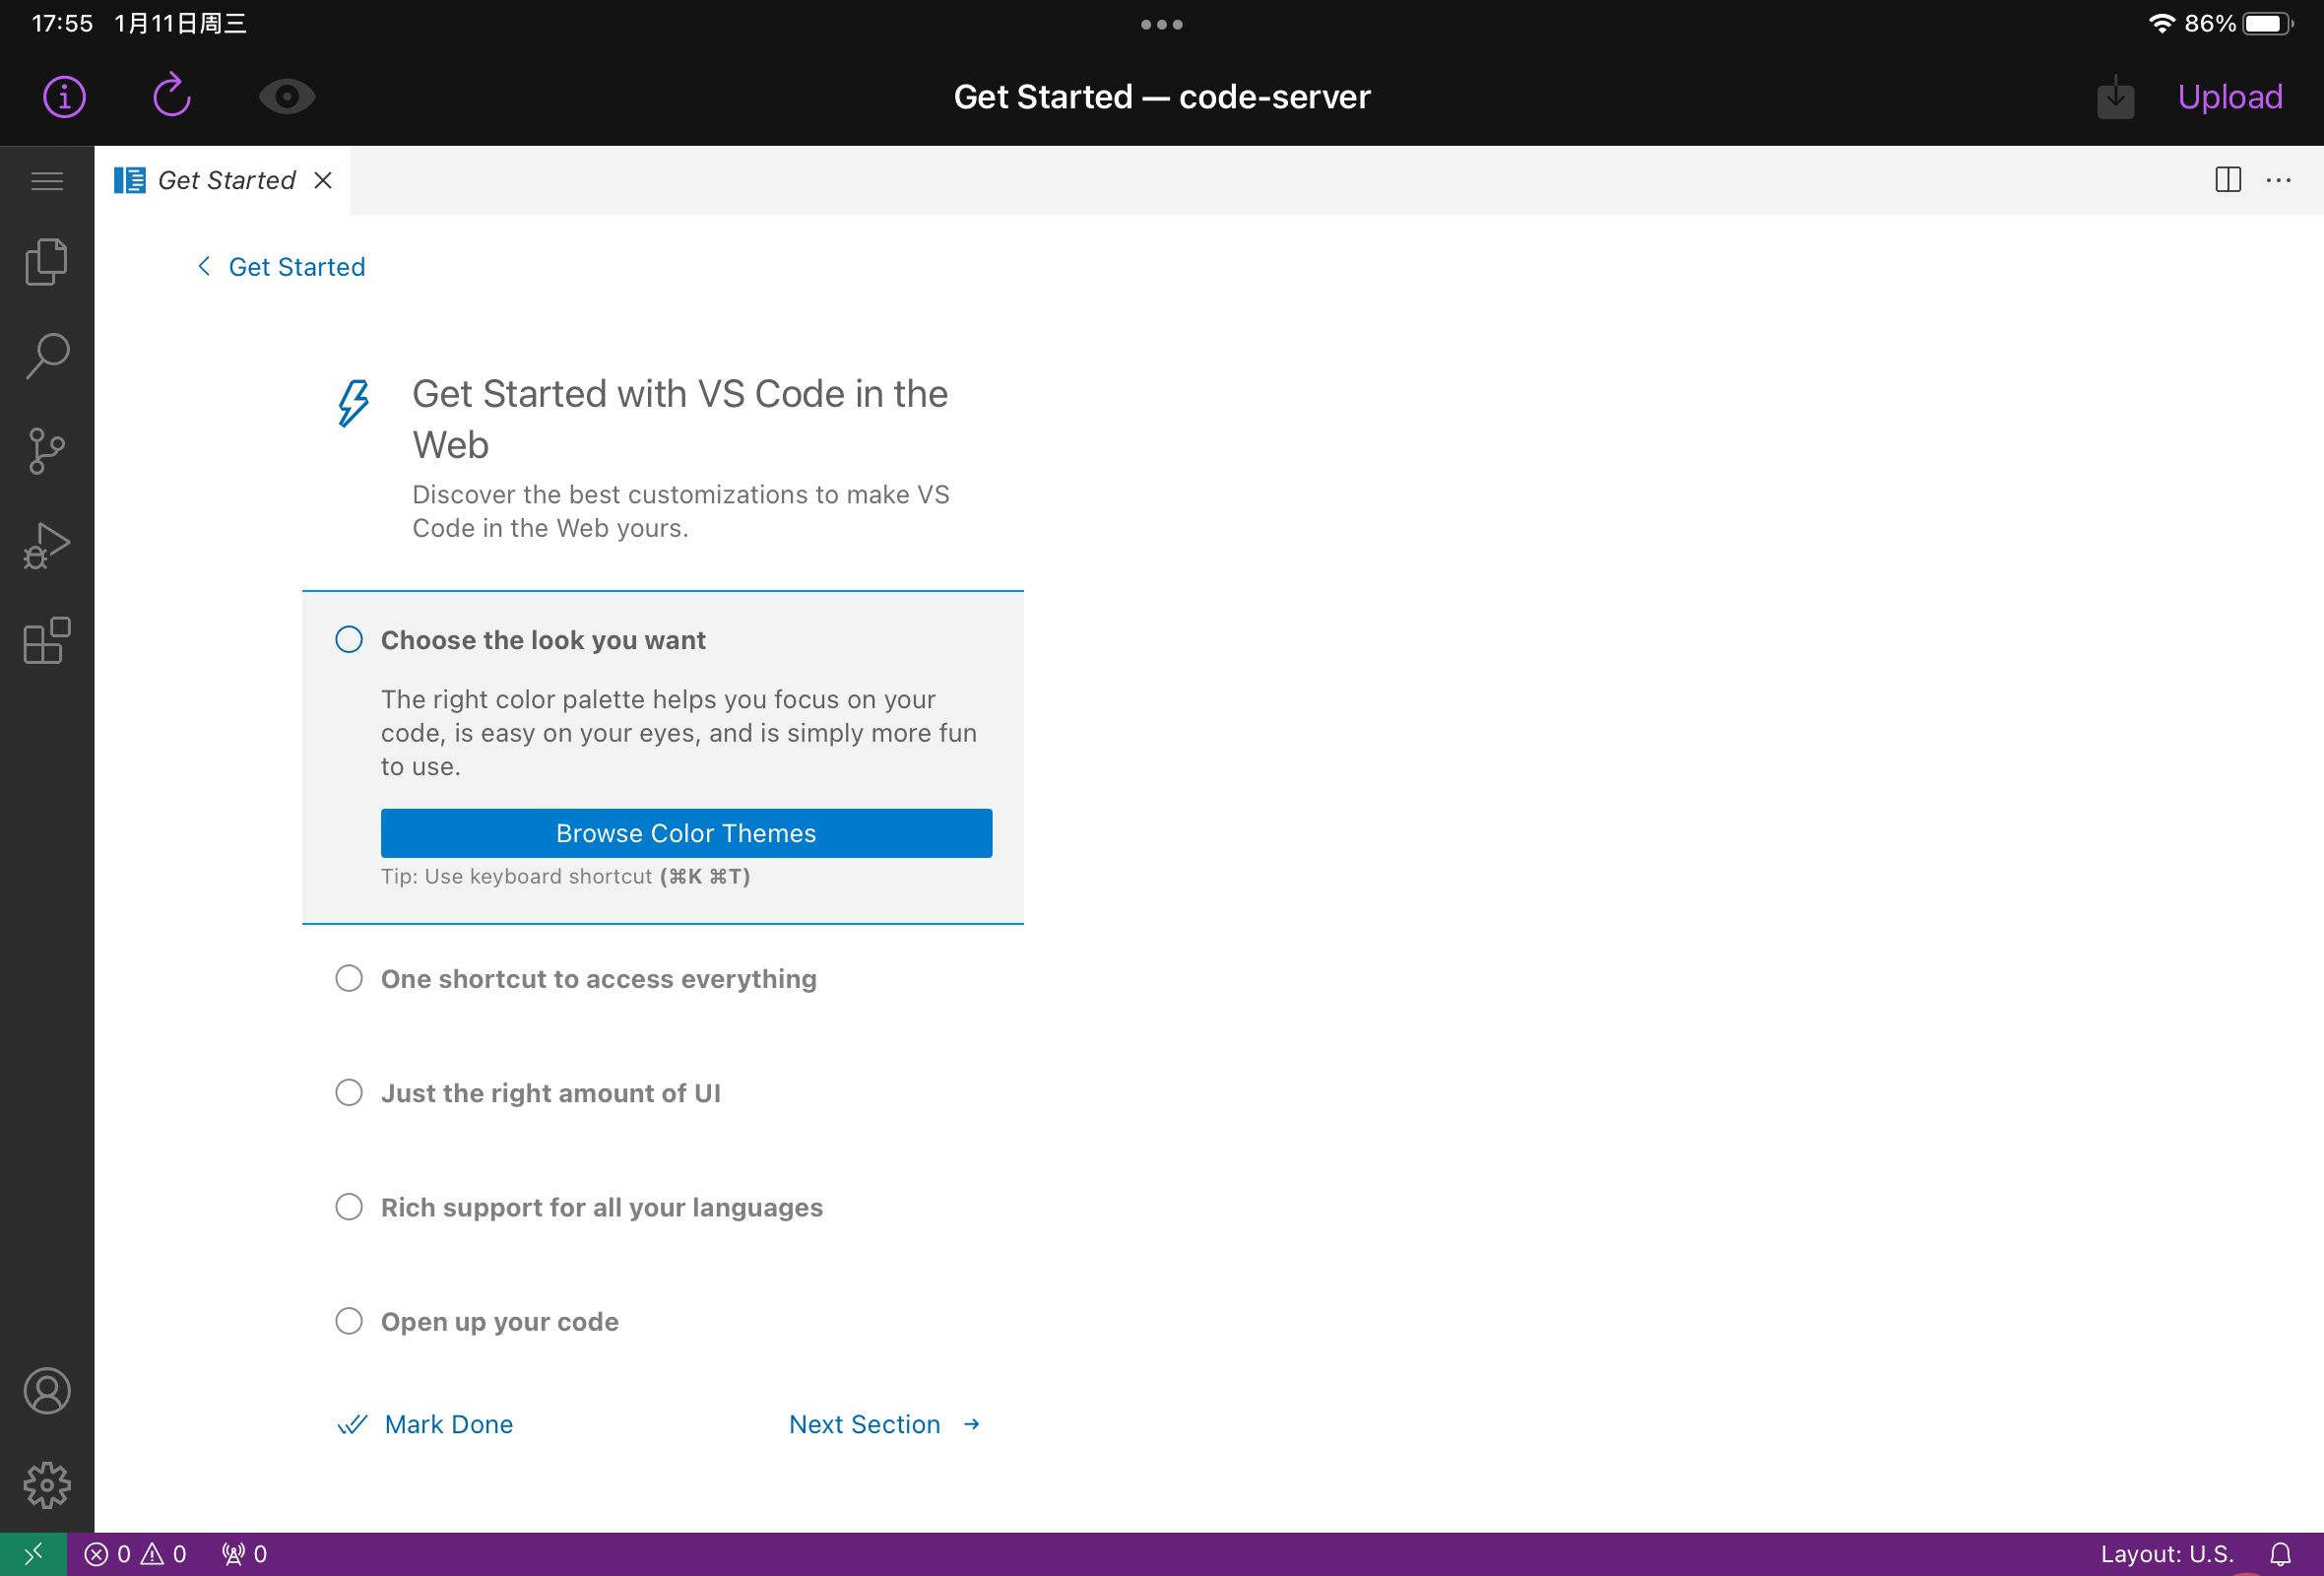
Task: Open the Explorer view
Action: tap(47, 262)
